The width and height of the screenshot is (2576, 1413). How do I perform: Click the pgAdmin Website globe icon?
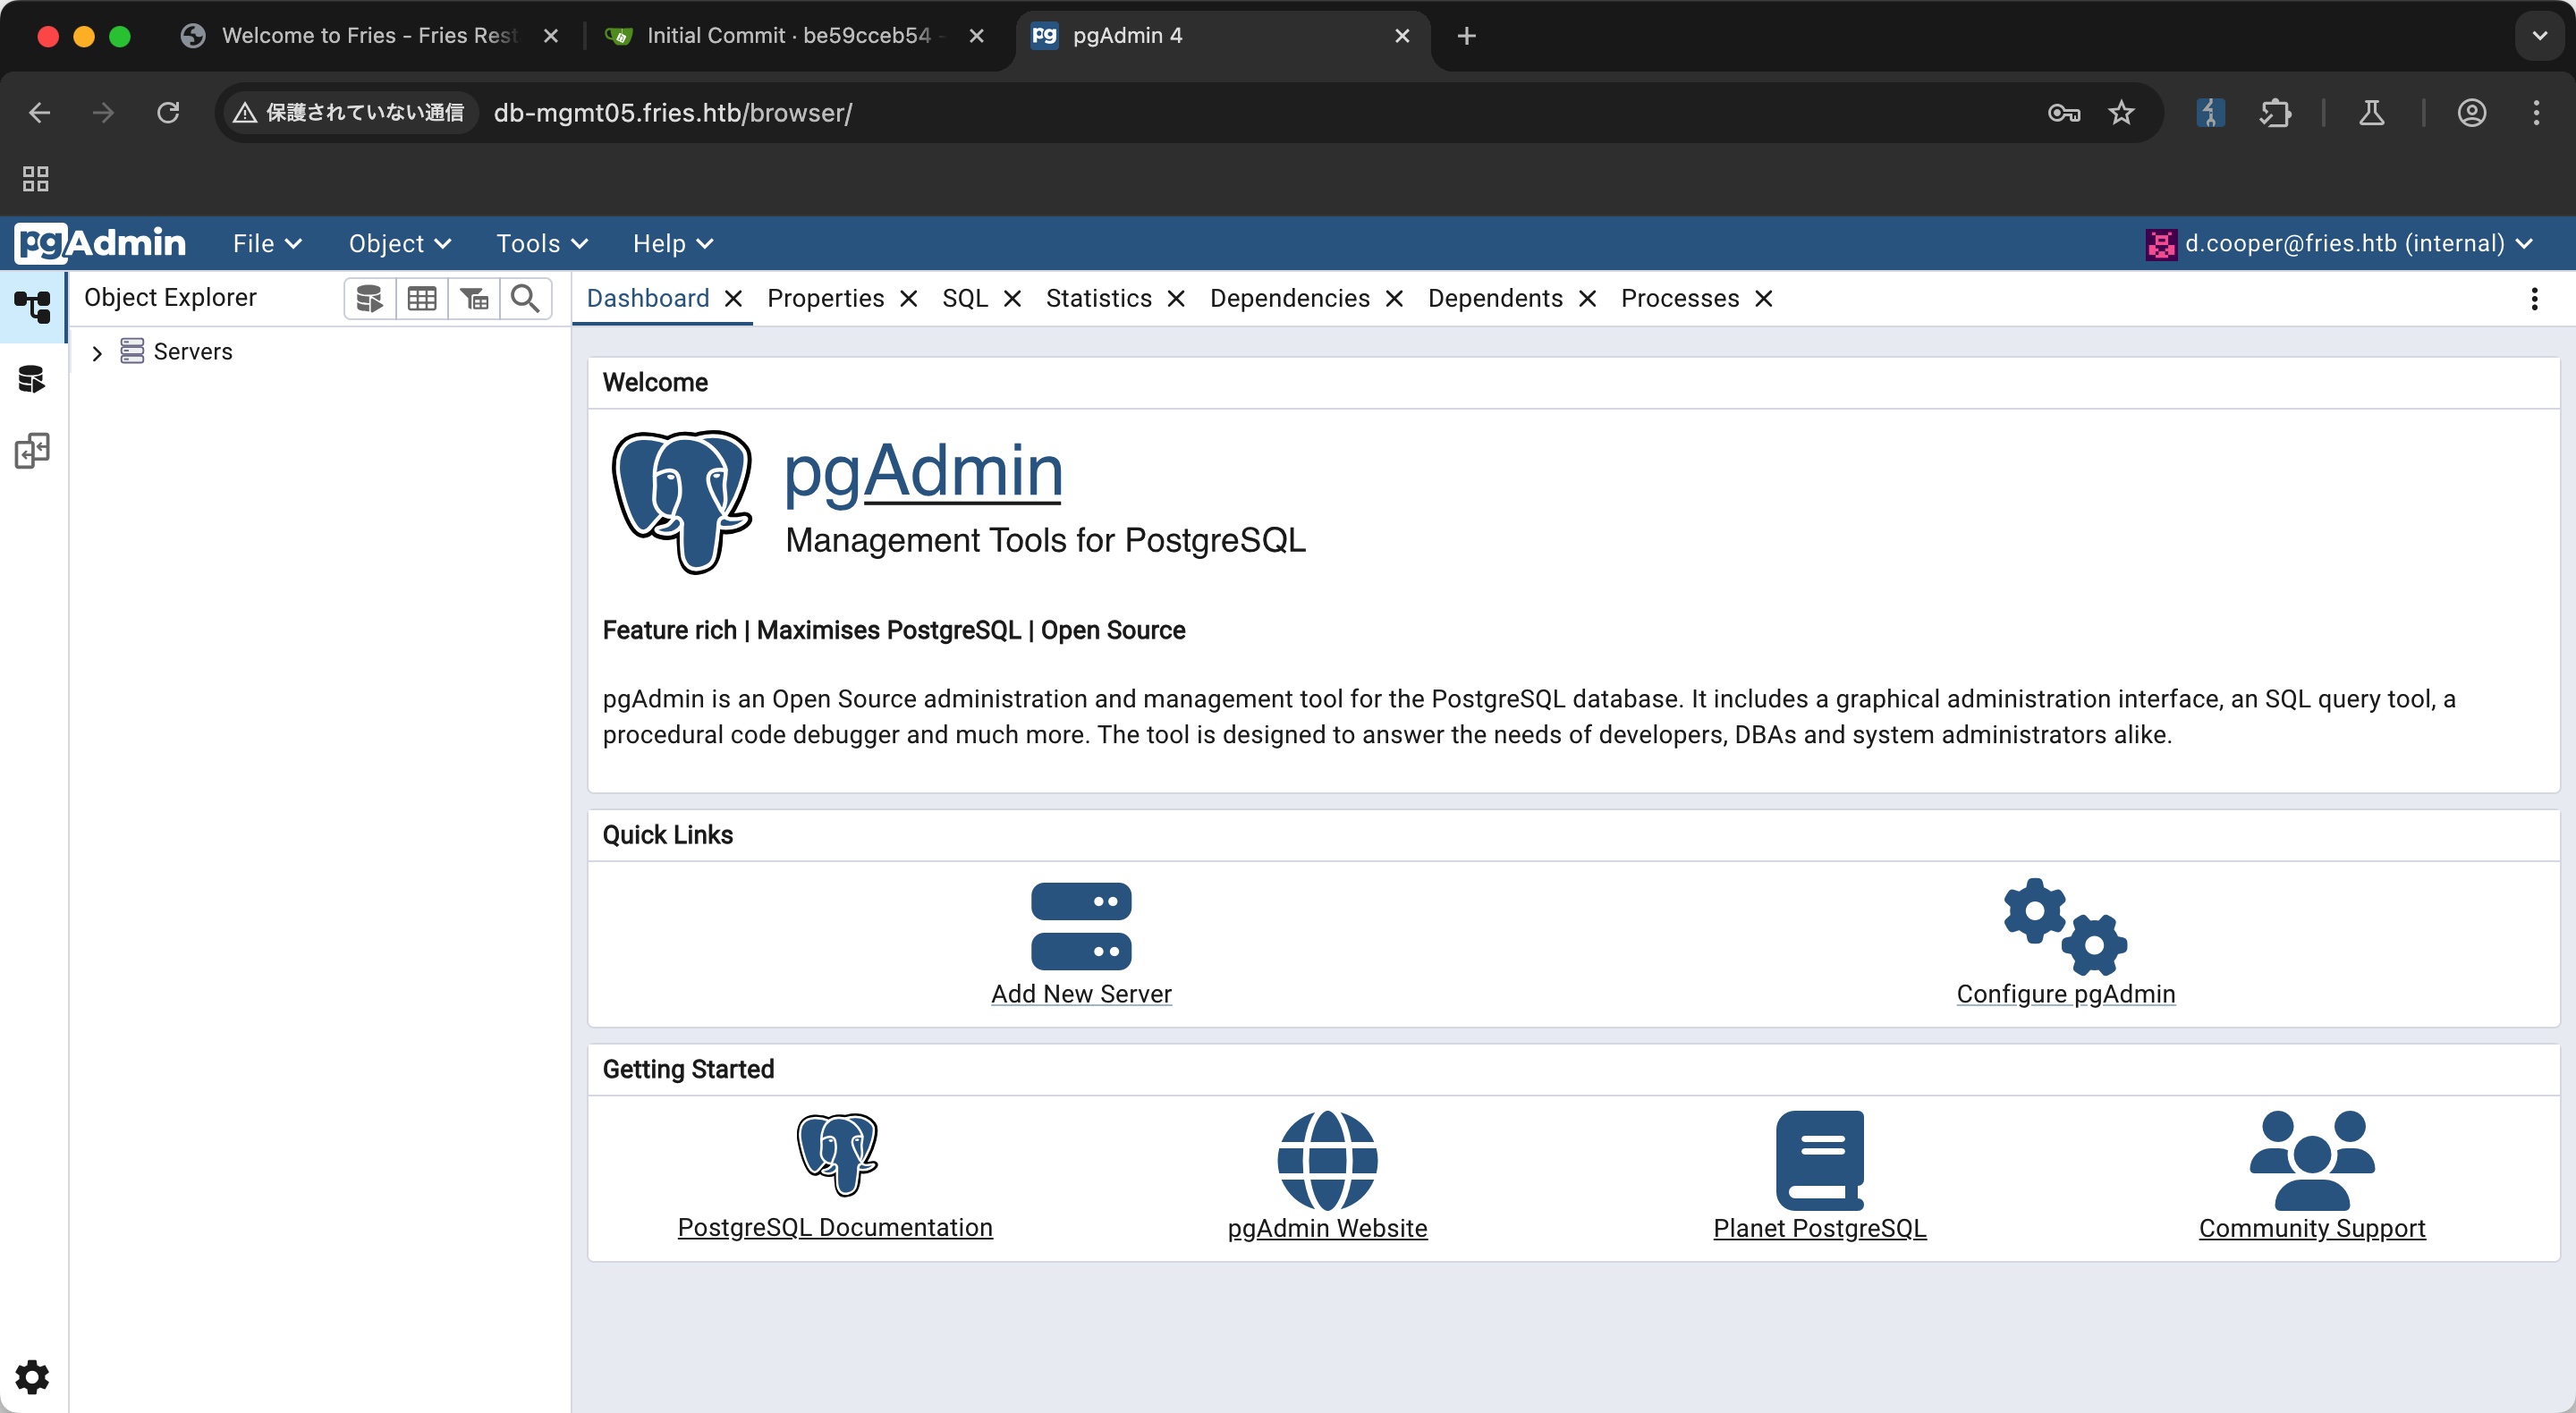(1327, 1160)
